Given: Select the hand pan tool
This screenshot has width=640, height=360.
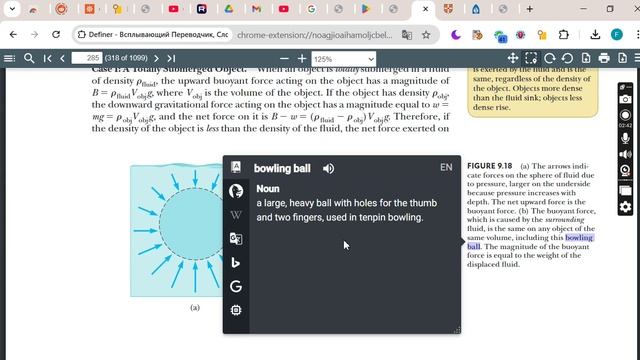Looking at the screenshot, I should coord(513,58).
